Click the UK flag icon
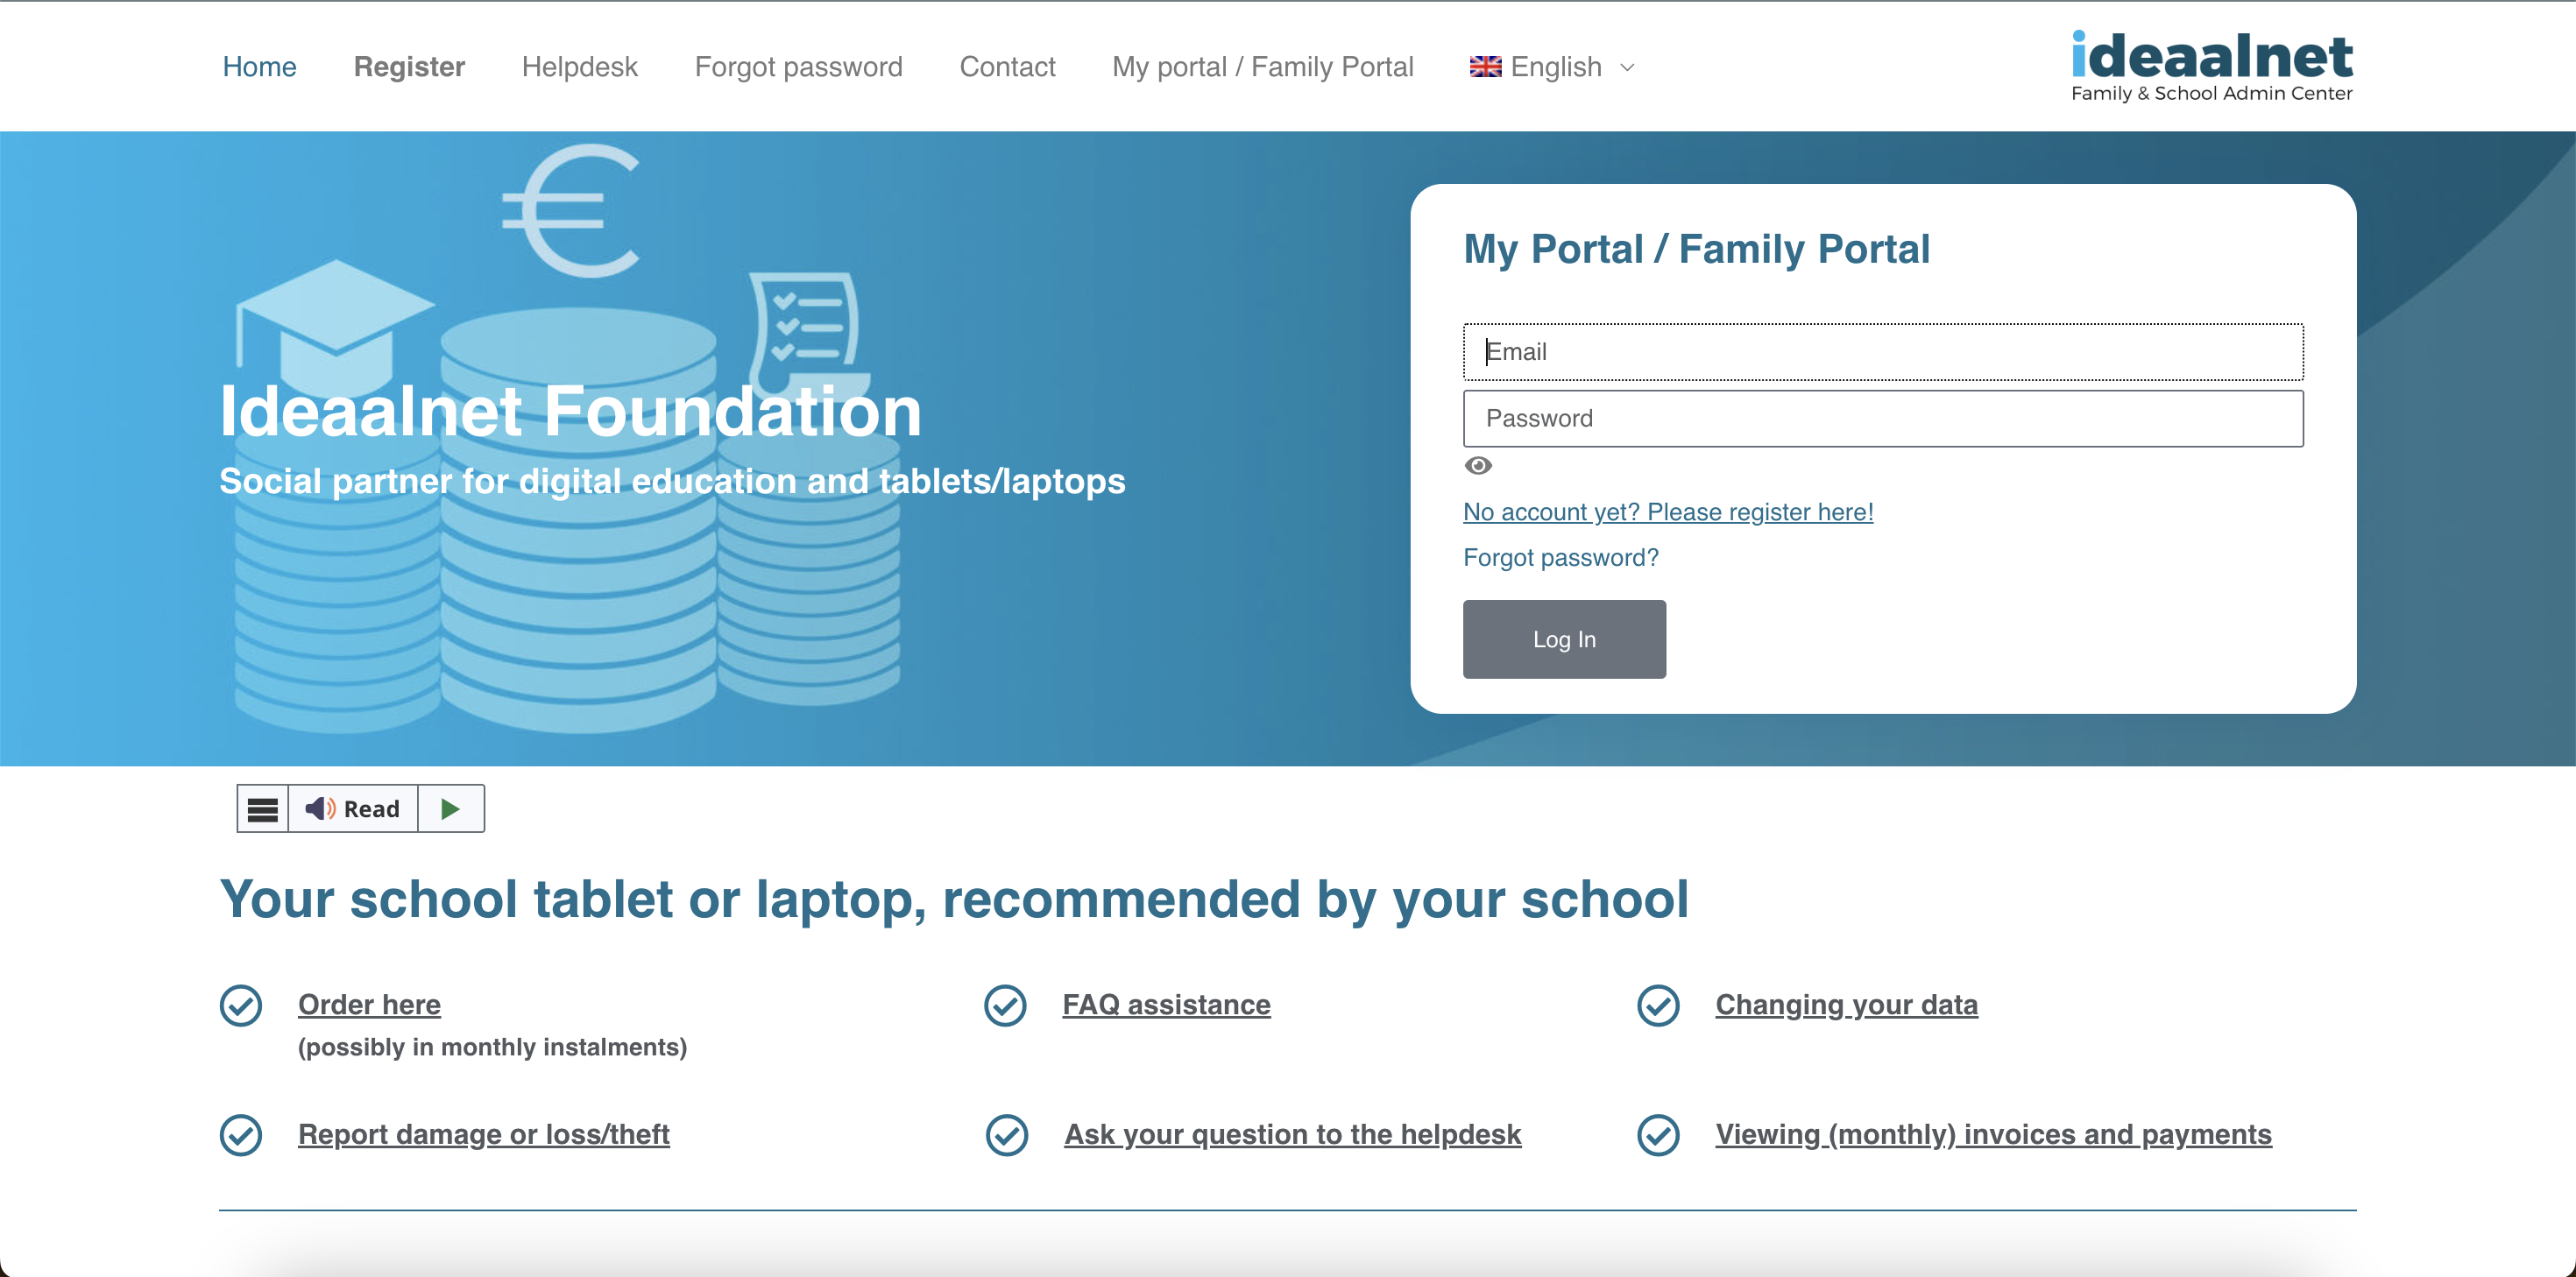Viewport: 2576px width, 1277px height. point(1485,67)
